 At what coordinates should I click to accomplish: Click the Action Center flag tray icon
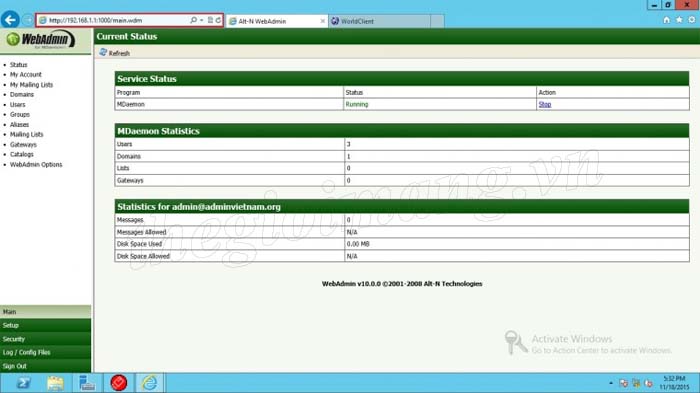[x=624, y=383]
